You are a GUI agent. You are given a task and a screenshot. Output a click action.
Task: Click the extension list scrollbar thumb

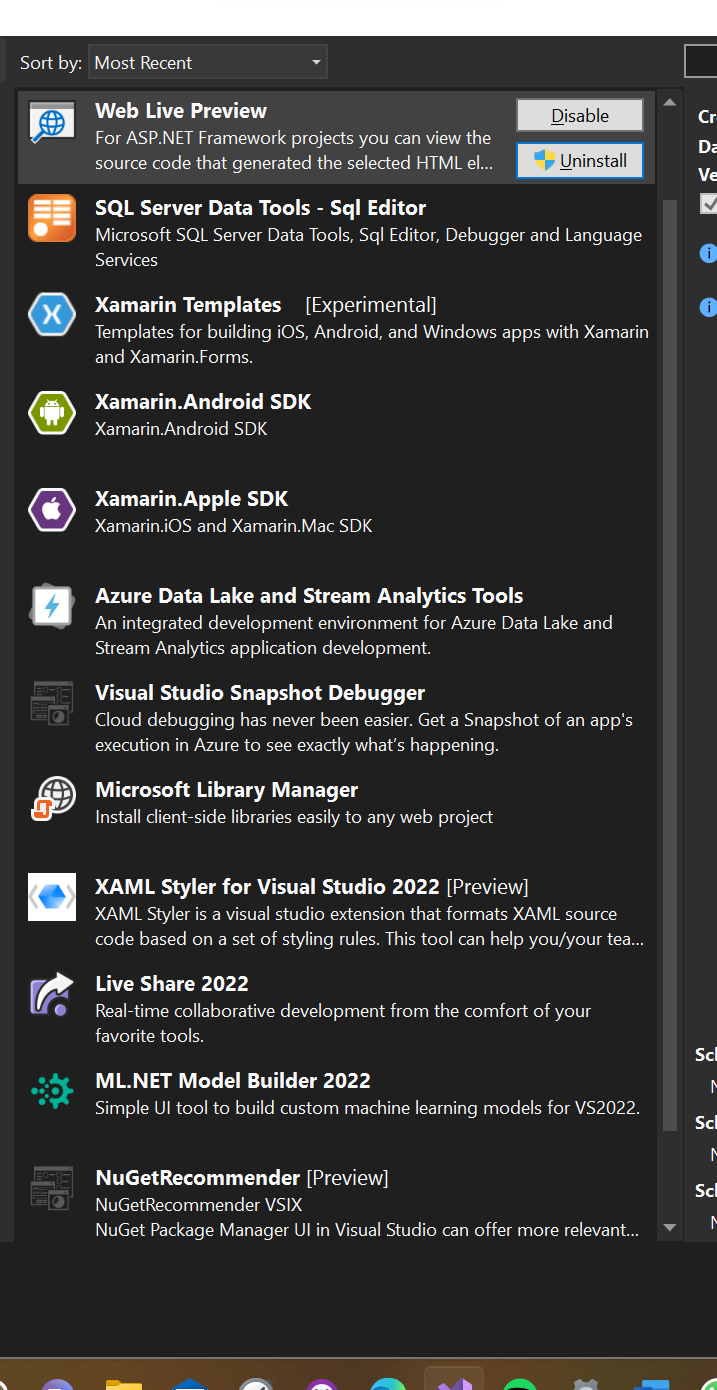670,665
